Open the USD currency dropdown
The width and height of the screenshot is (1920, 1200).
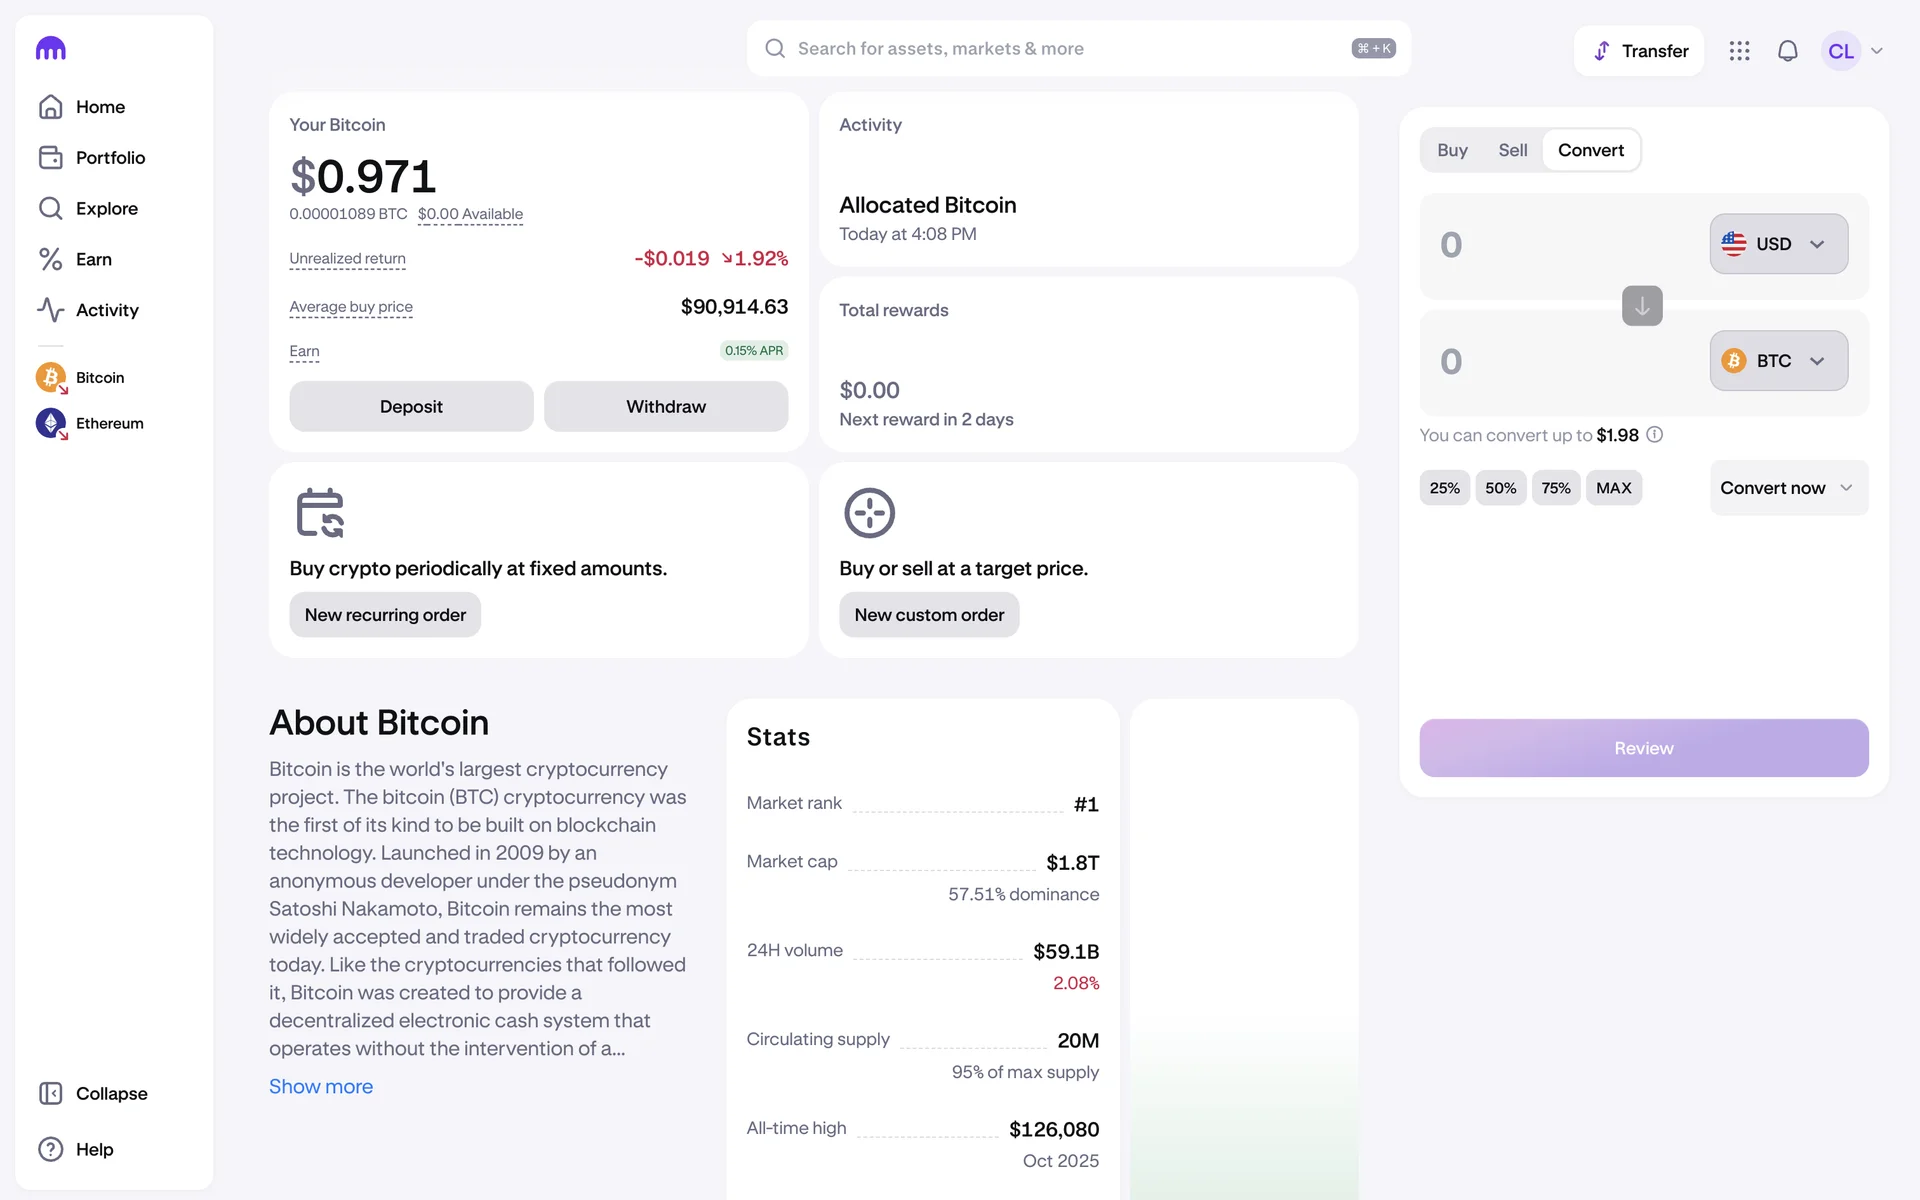pos(1778,244)
